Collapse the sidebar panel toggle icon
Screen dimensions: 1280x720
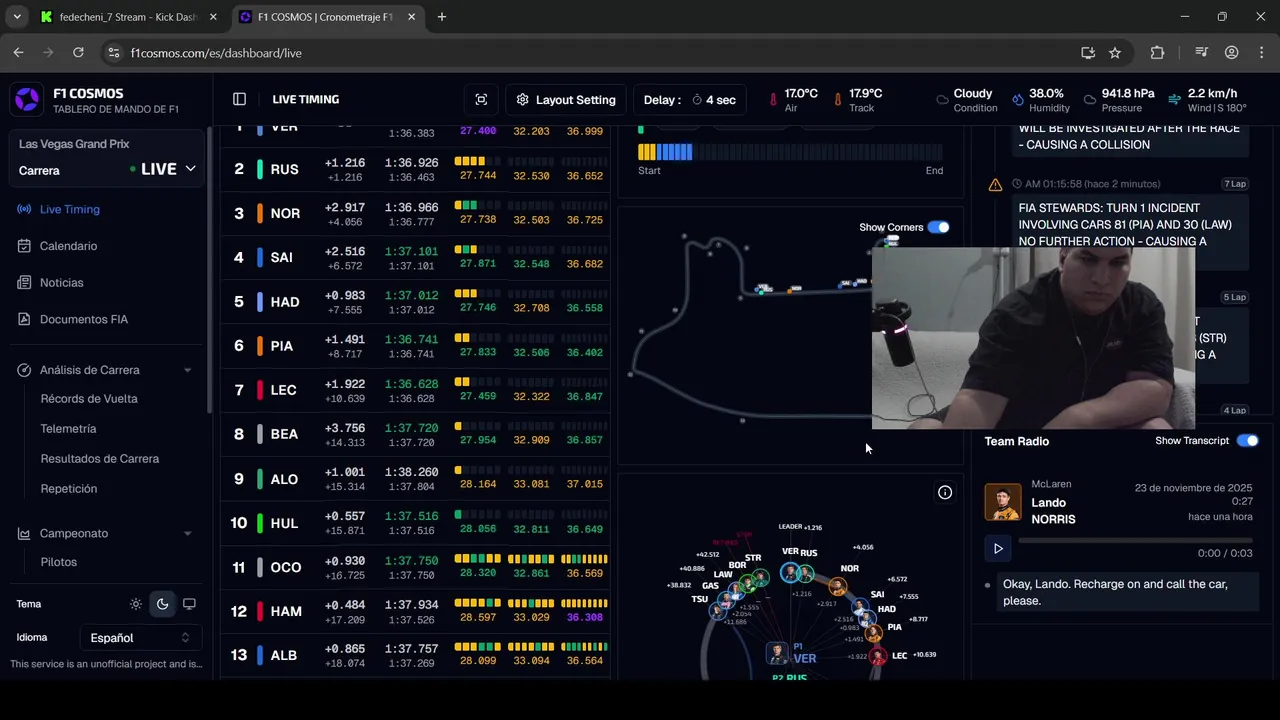pos(239,99)
